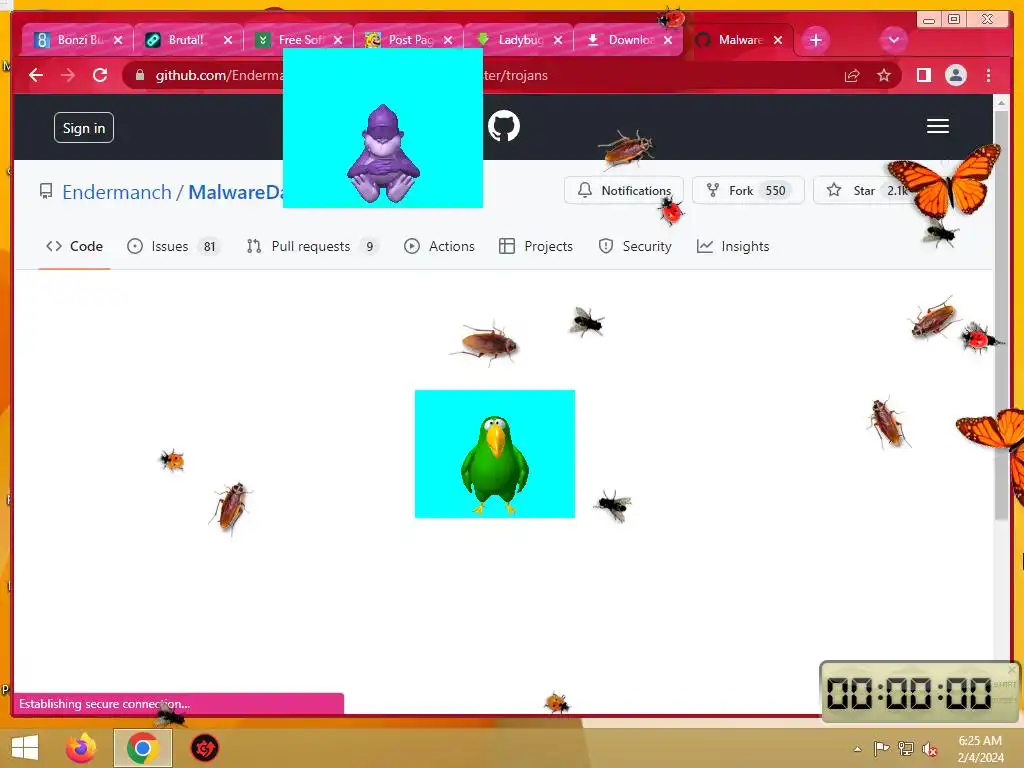1024x768 pixels.
Task: Click the green Peedy parrot character
Action: 495,464
